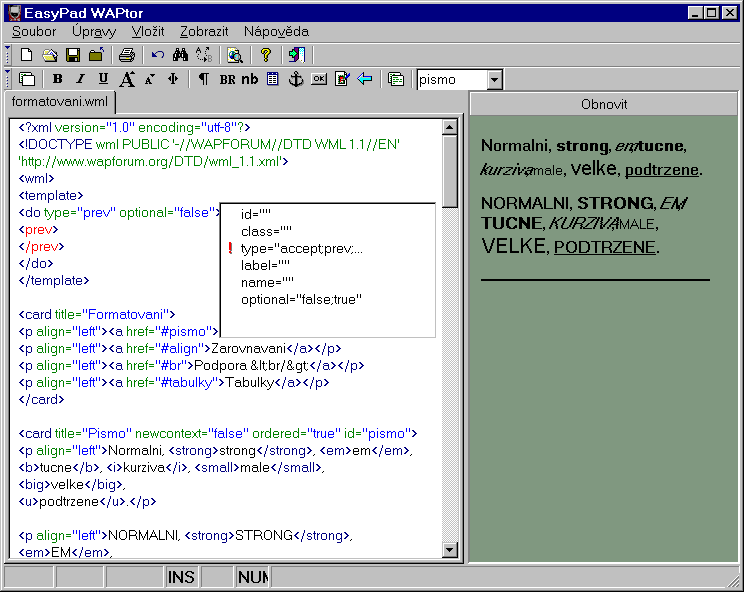Click the card title="Pismo" line in code
Screen dimensions: 744x592
point(218,434)
